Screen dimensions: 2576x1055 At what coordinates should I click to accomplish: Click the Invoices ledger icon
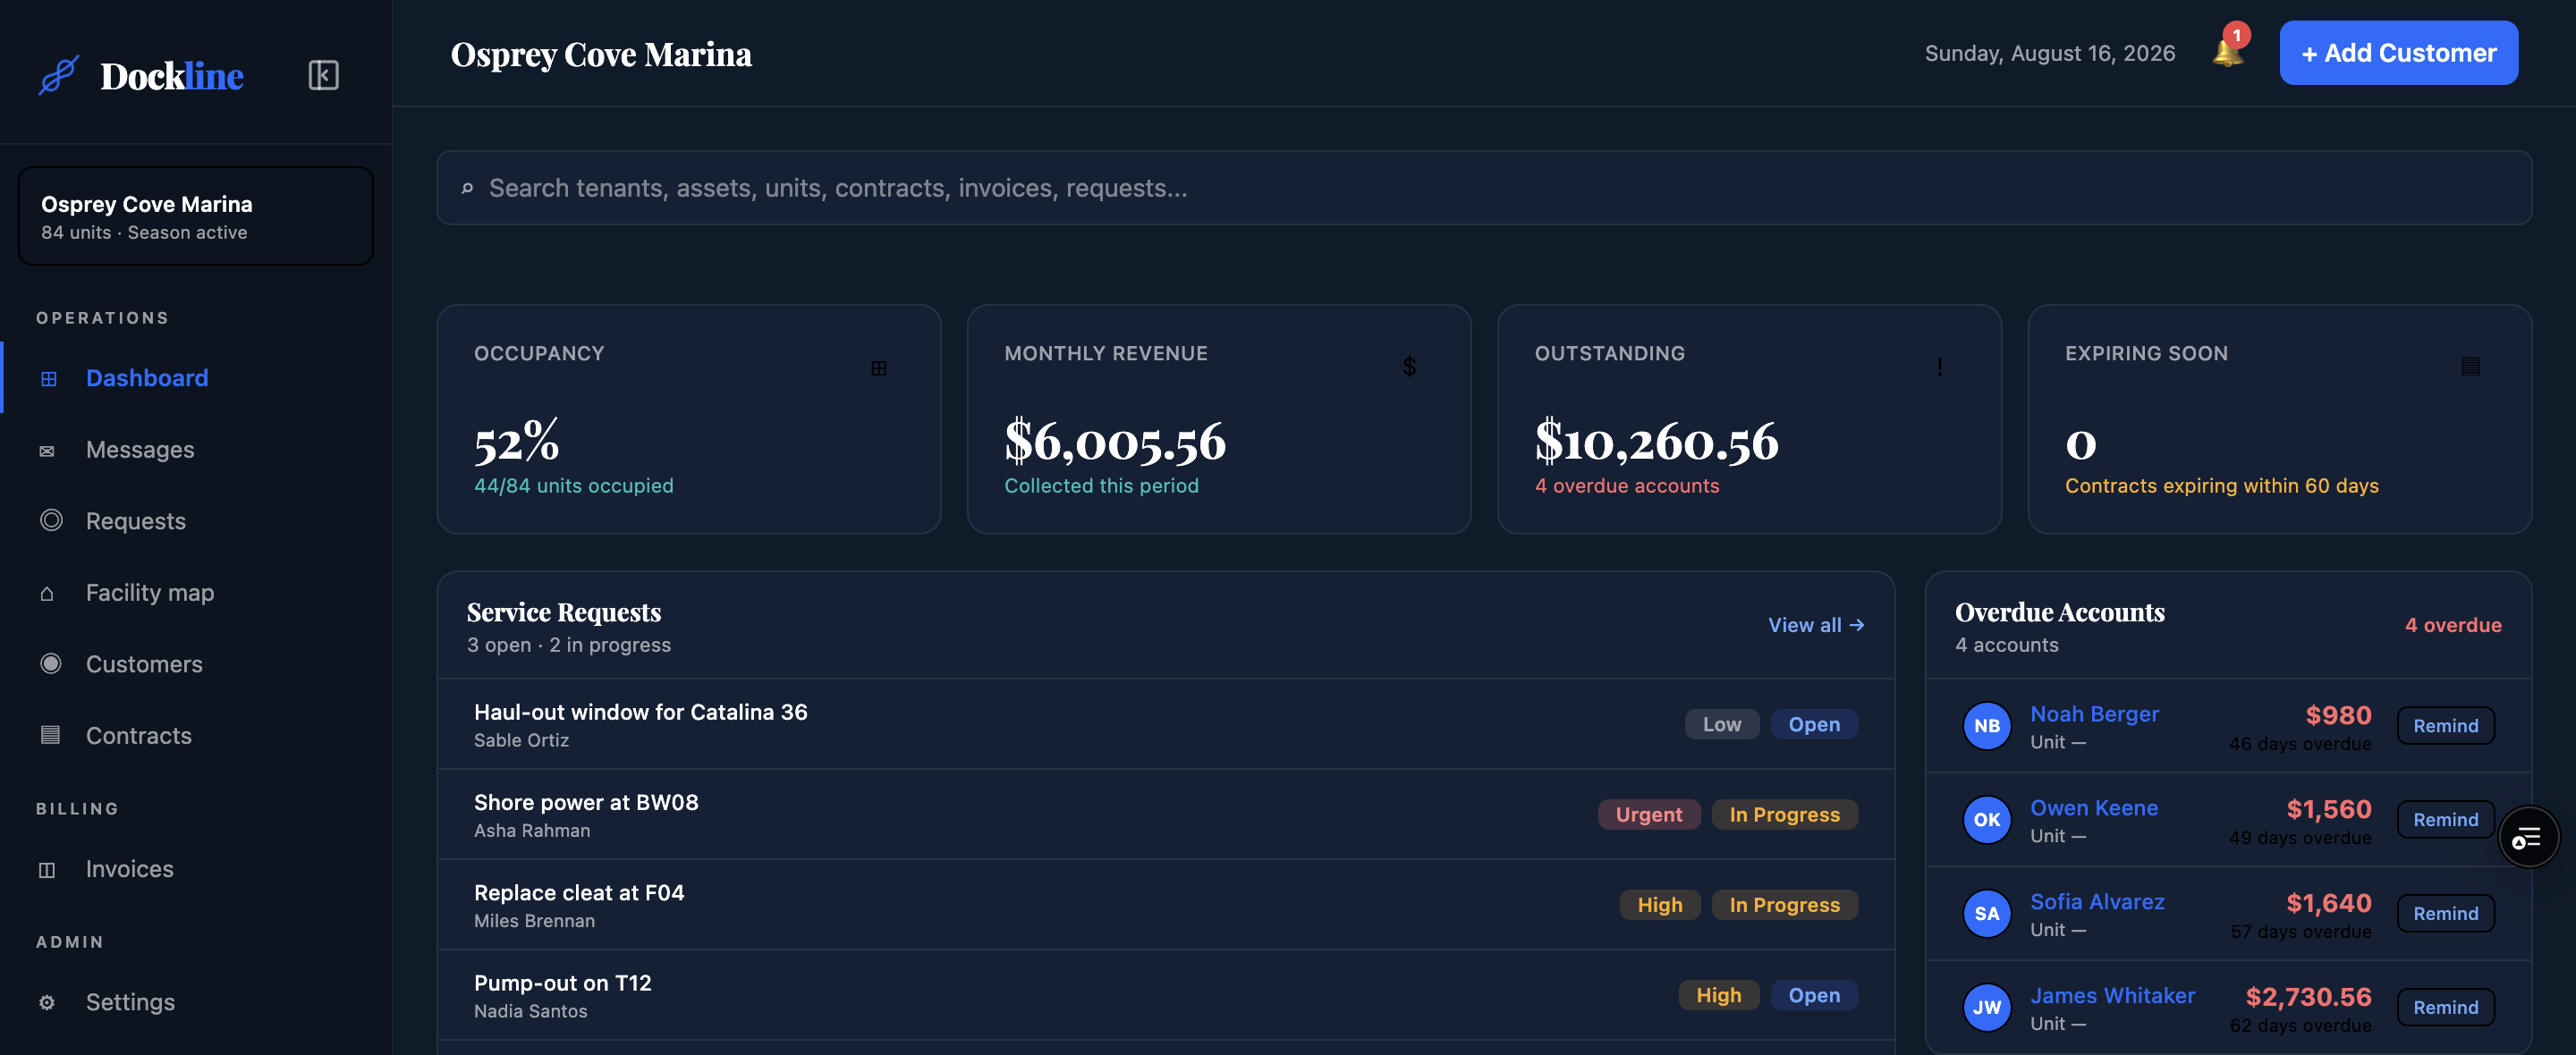(x=47, y=869)
